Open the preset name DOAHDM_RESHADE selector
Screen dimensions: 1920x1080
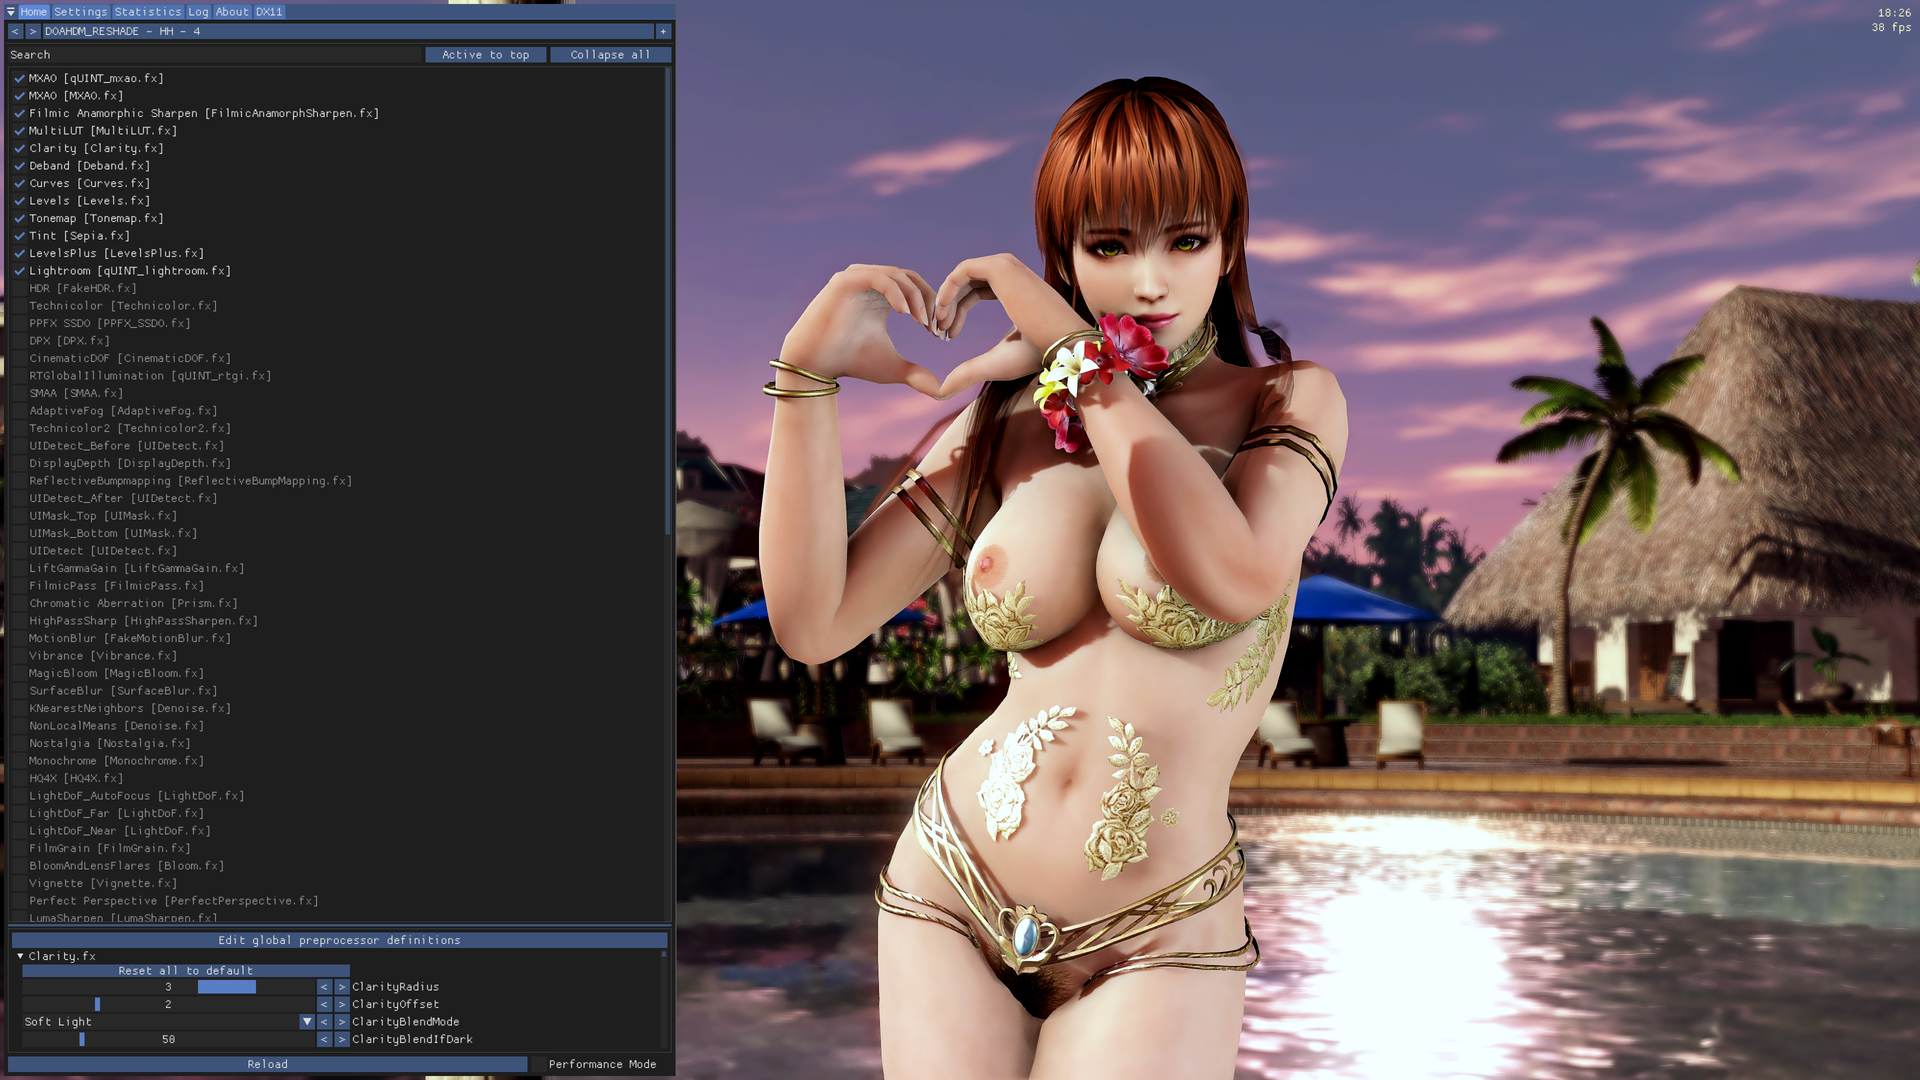(x=347, y=32)
